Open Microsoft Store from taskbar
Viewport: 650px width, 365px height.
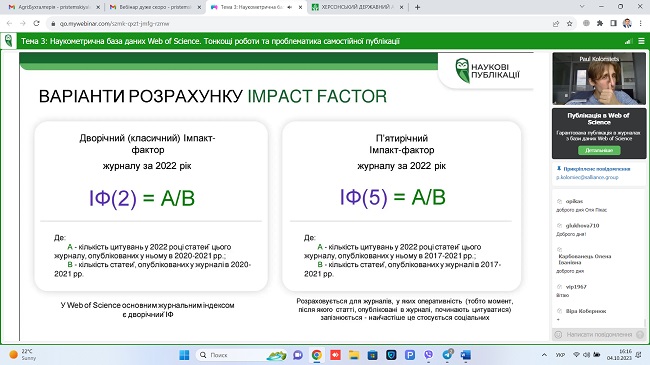[x=373, y=355]
